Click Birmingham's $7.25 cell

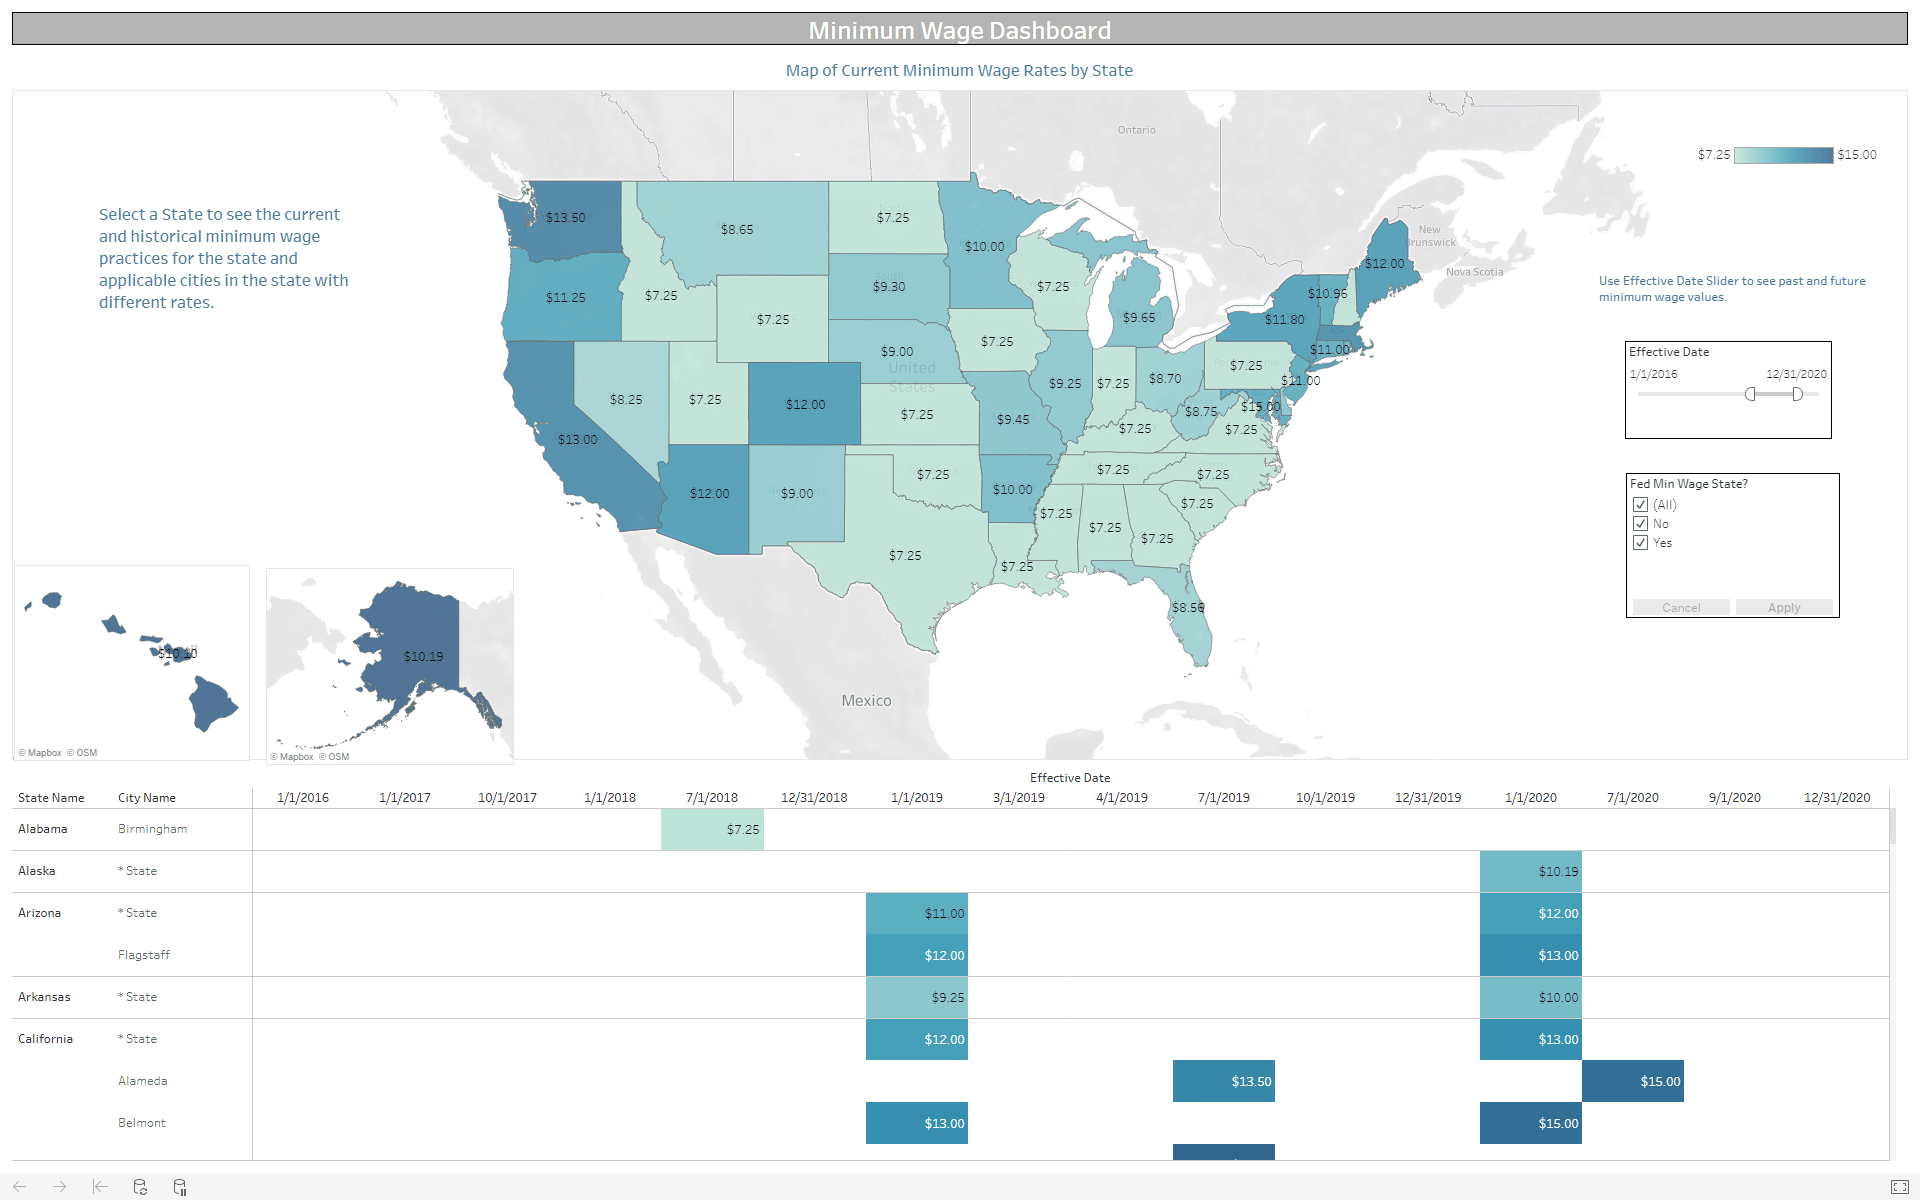(x=712, y=830)
